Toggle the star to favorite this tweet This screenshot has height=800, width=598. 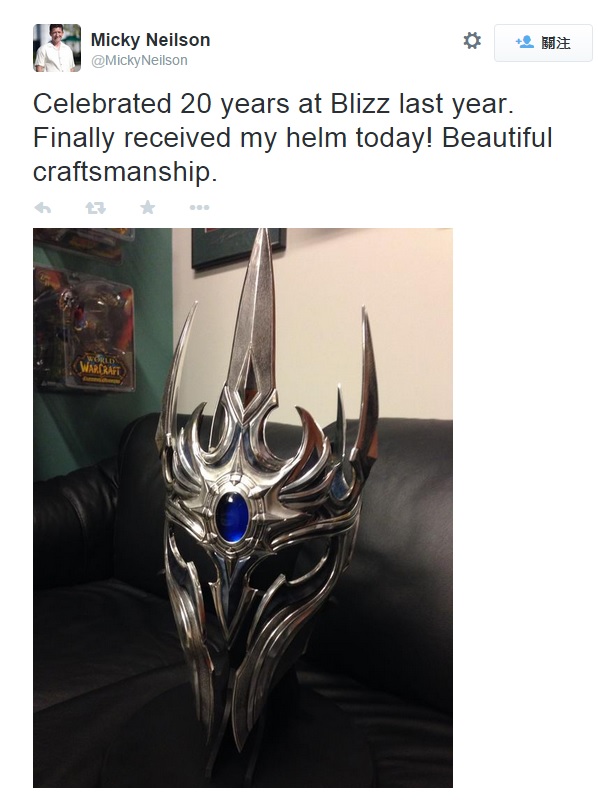click(147, 207)
